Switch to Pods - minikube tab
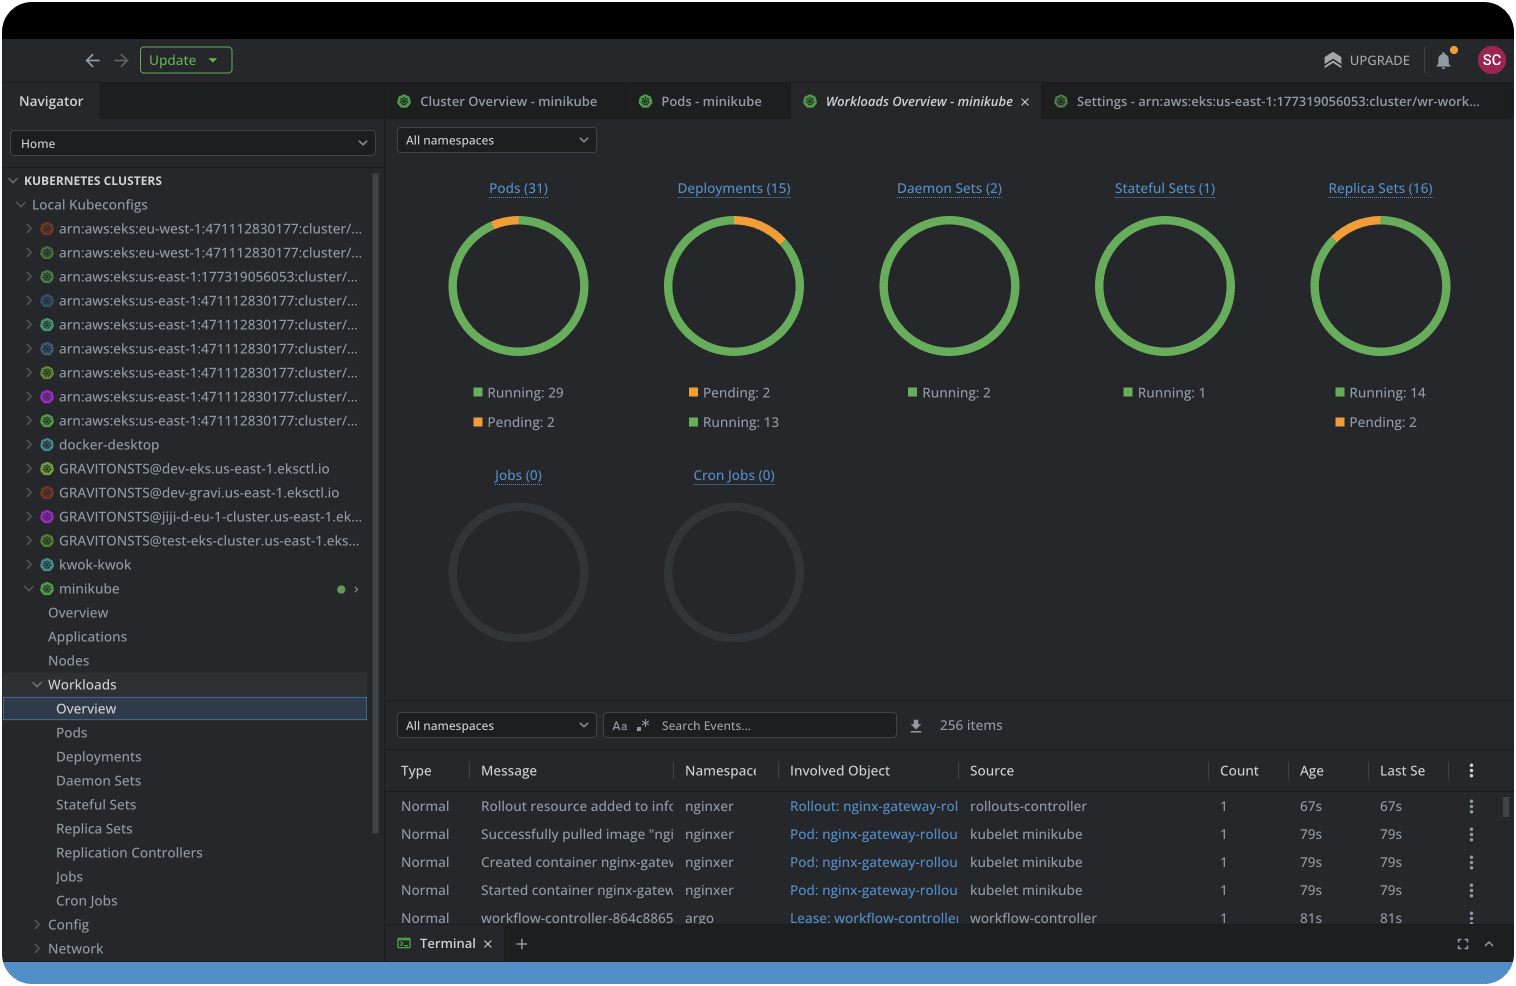This screenshot has width=1516, height=986. (700, 101)
